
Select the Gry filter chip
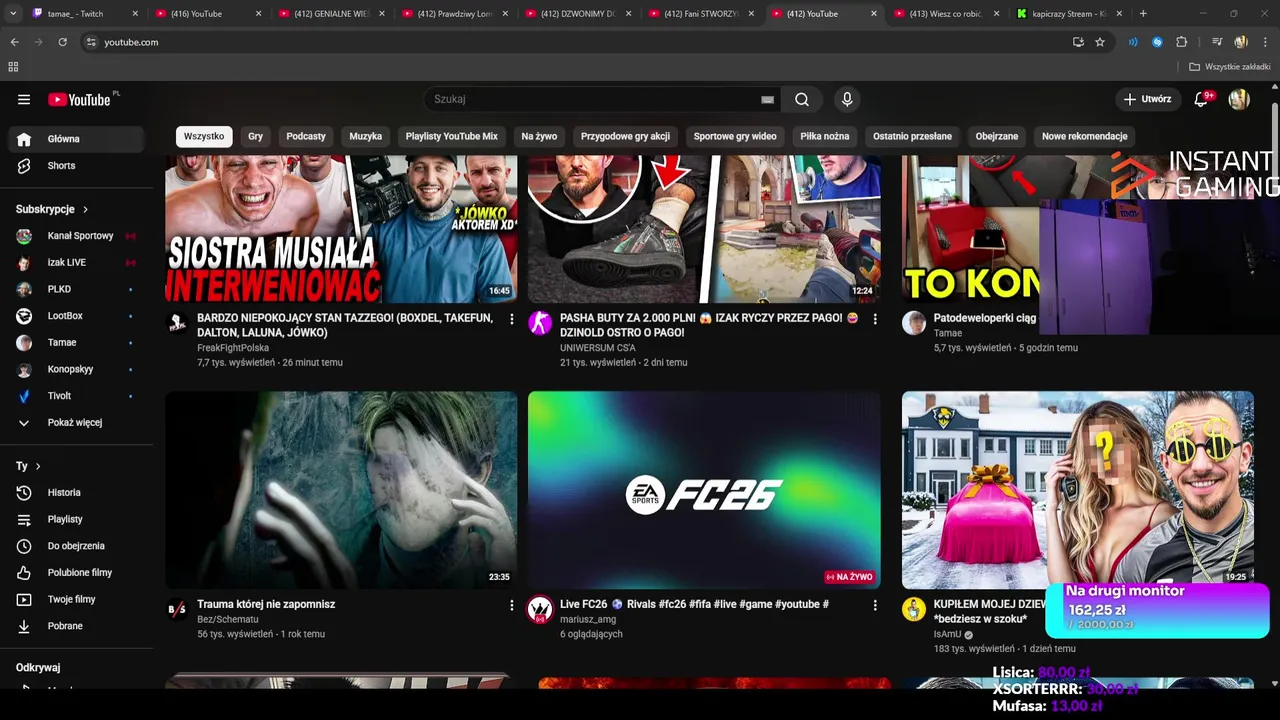pos(256,136)
